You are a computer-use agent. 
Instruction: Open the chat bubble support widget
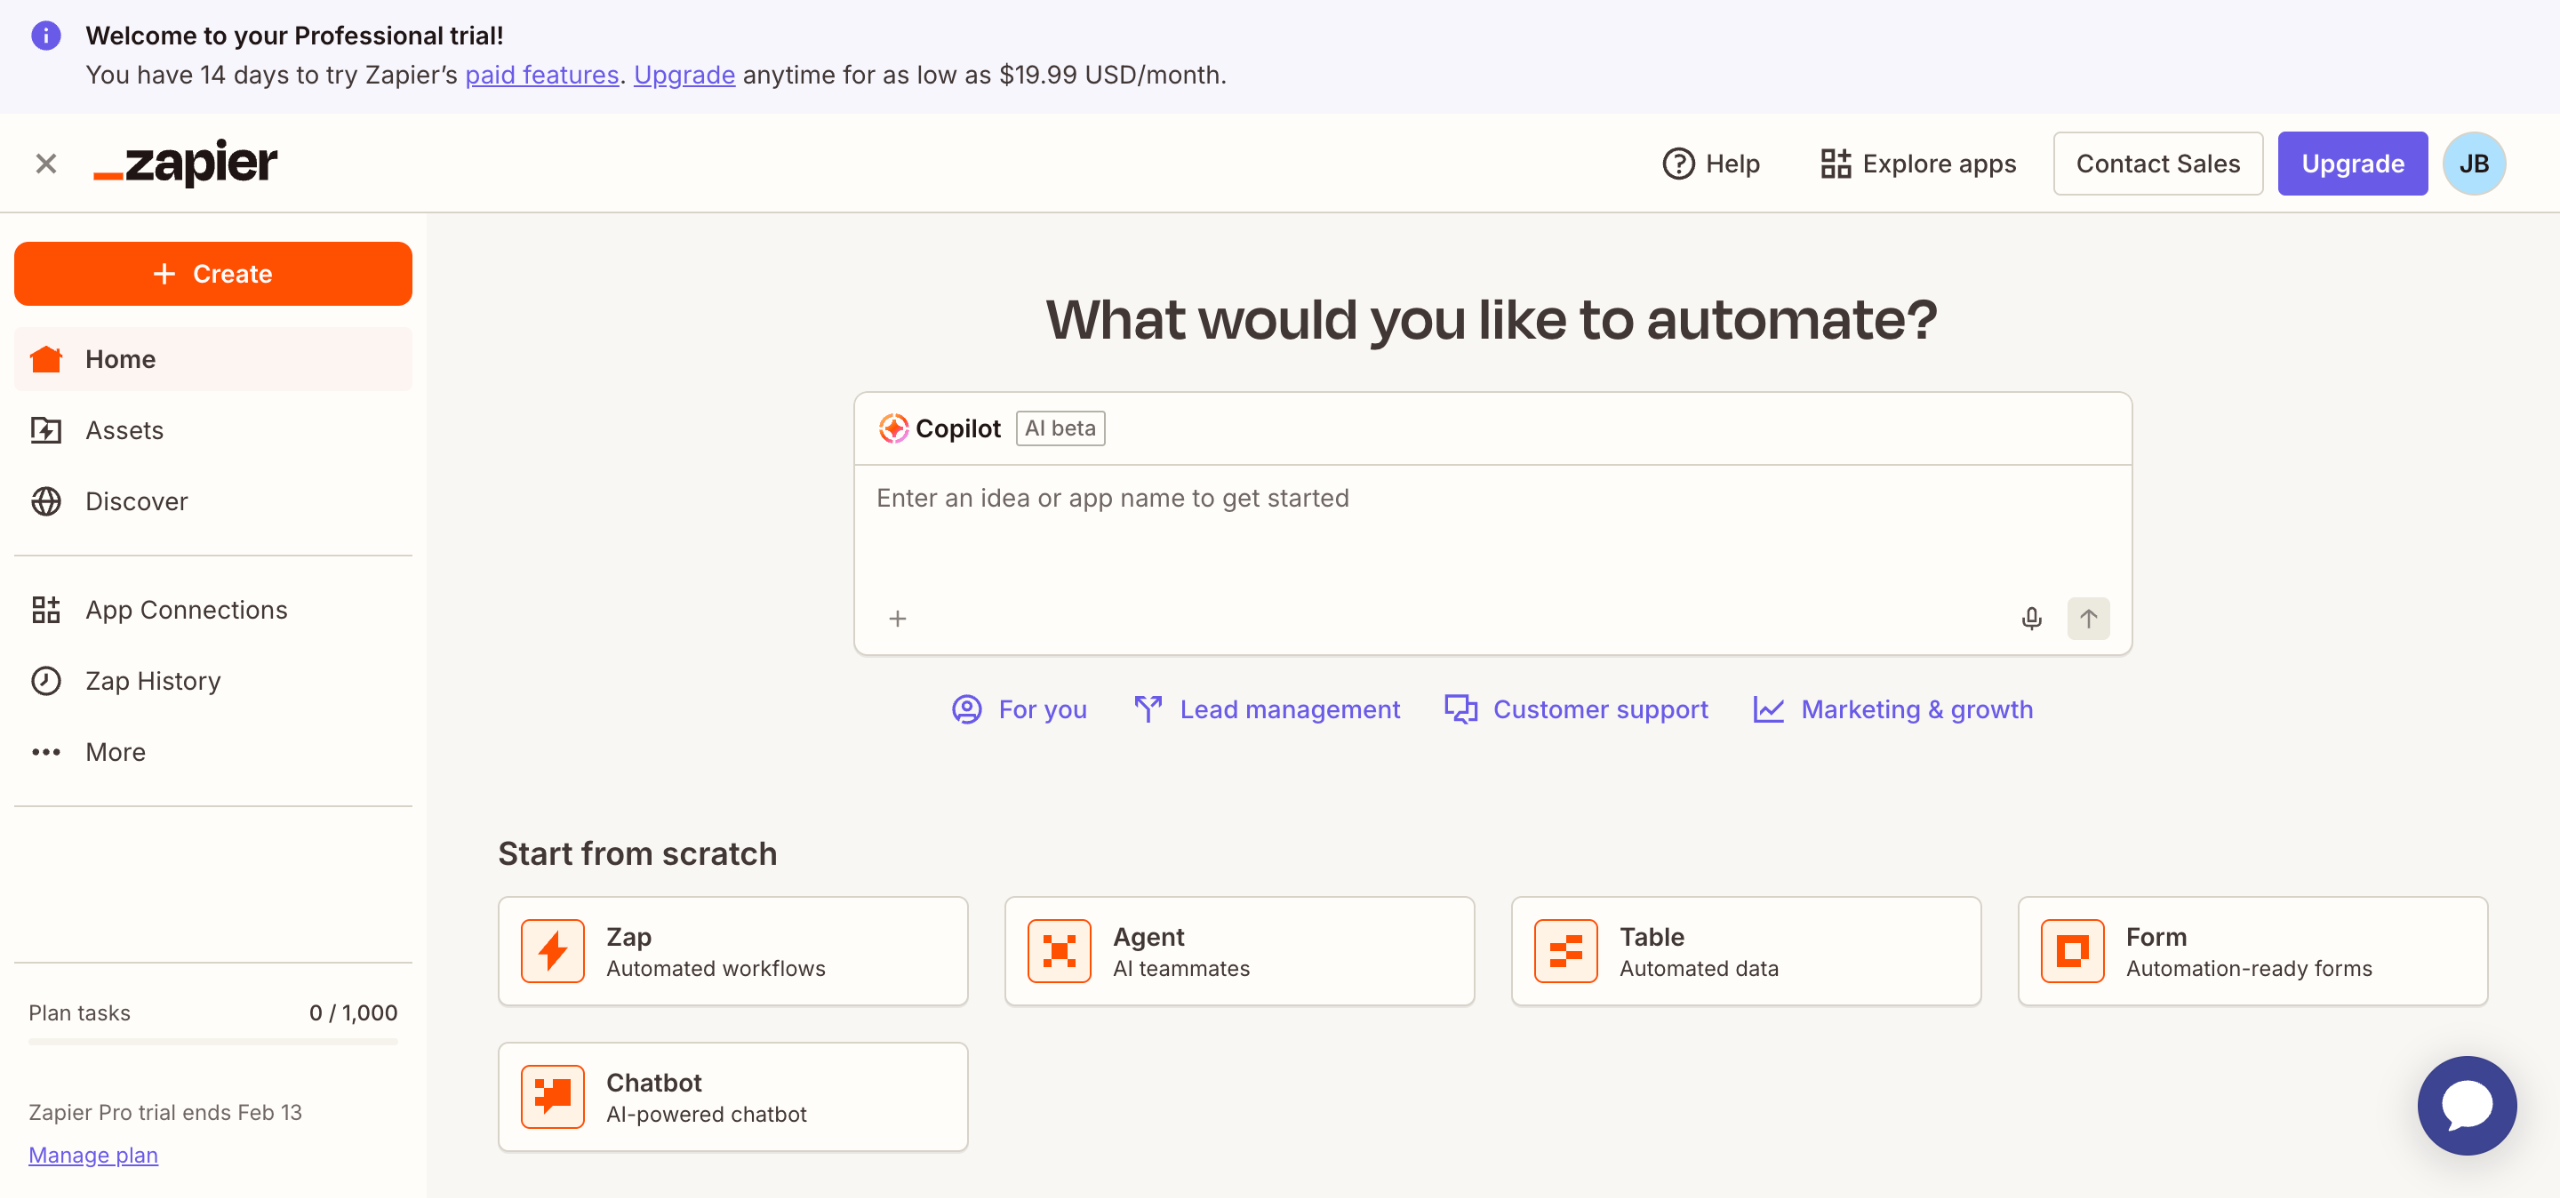click(x=2466, y=1105)
